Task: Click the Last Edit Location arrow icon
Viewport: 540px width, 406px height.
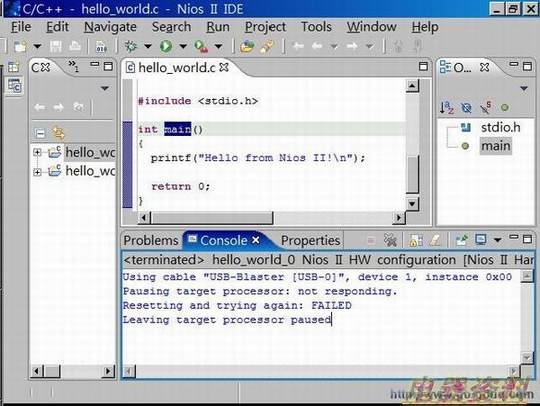Action: tap(298, 46)
